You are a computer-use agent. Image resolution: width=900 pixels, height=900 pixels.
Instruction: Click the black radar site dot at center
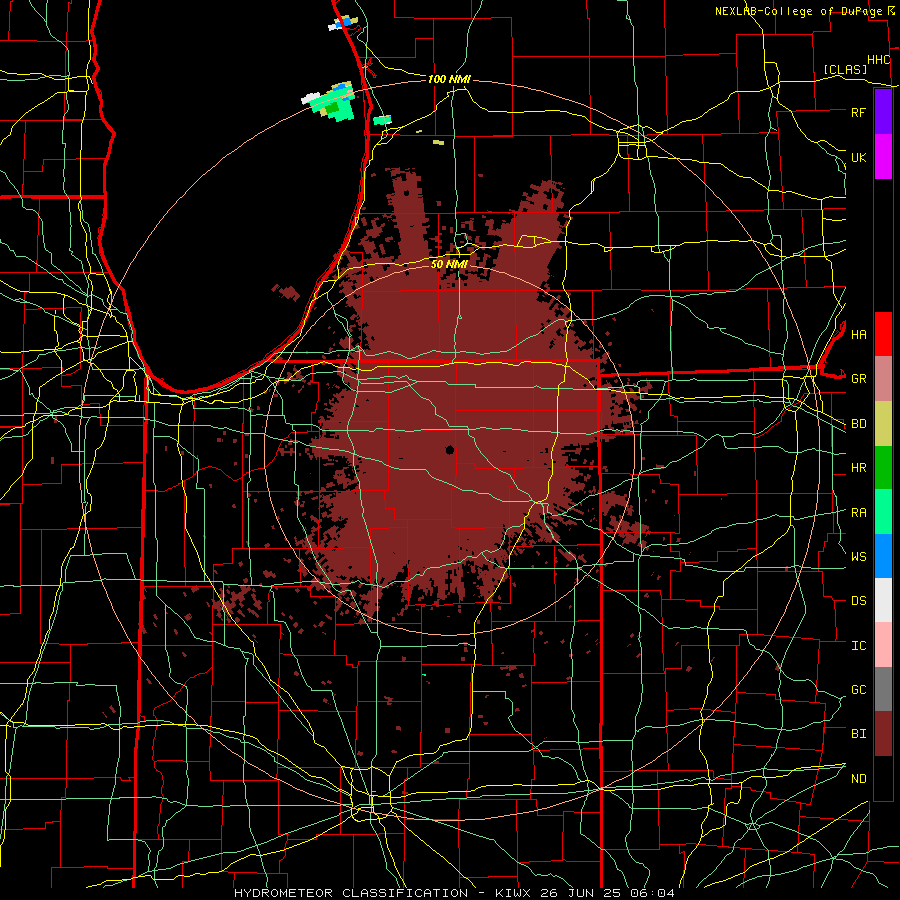450,450
